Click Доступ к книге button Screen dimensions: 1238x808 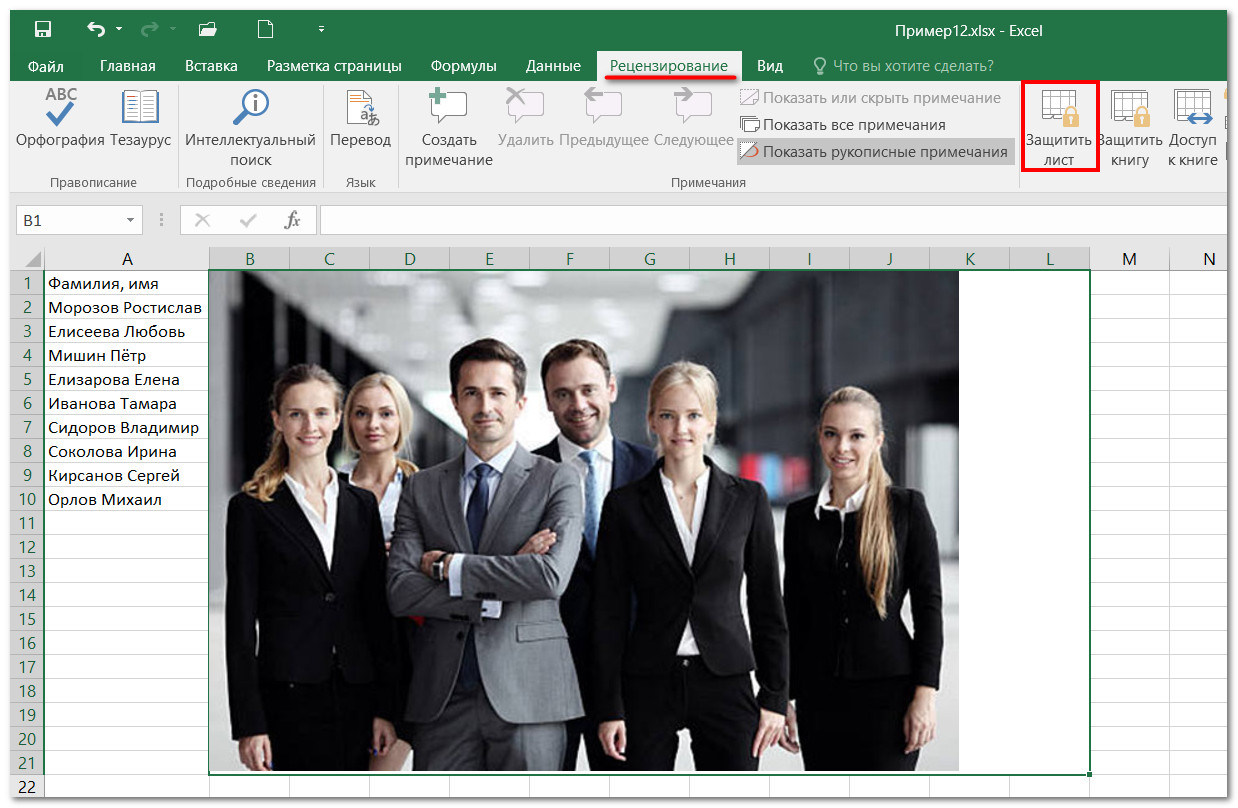pyautogui.click(x=1193, y=128)
